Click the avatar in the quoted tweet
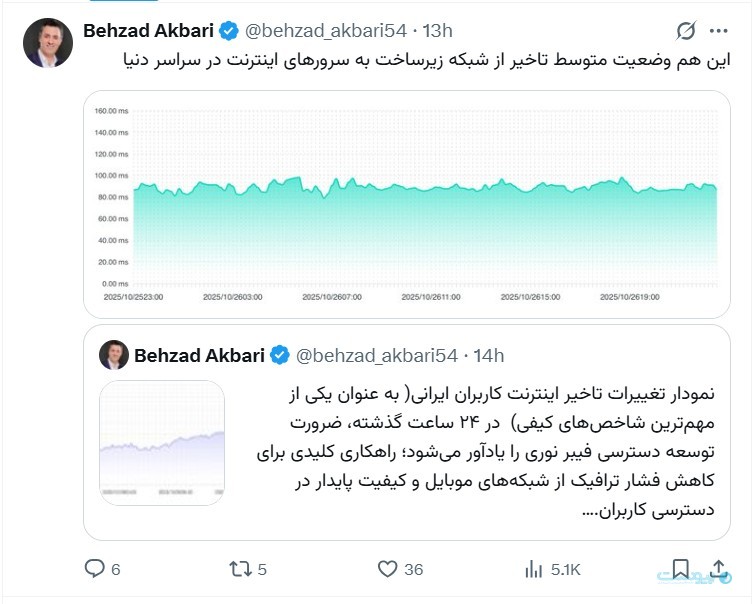The height and width of the screenshot is (604, 752). pyautogui.click(x=112, y=355)
